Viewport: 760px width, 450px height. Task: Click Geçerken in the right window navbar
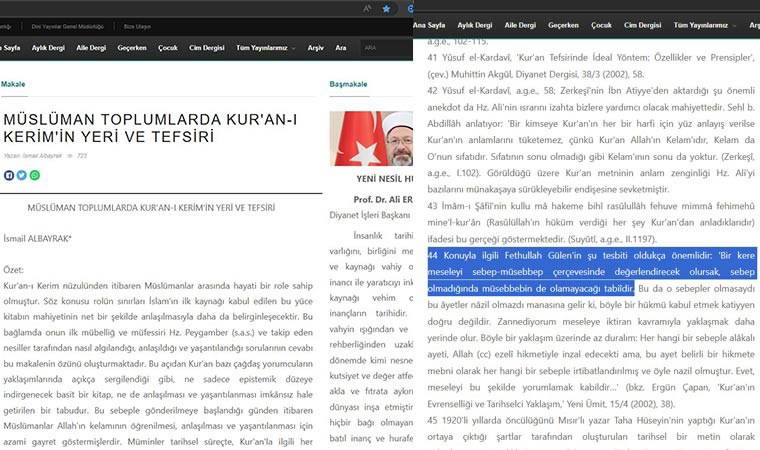click(x=563, y=25)
